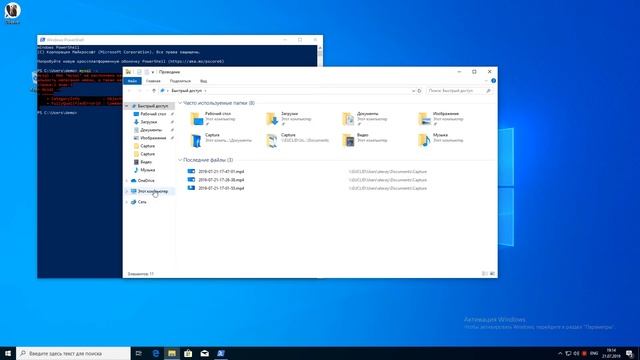Select Загрузки in the navigation pane
The image size is (640, 360).
[149, 122]
